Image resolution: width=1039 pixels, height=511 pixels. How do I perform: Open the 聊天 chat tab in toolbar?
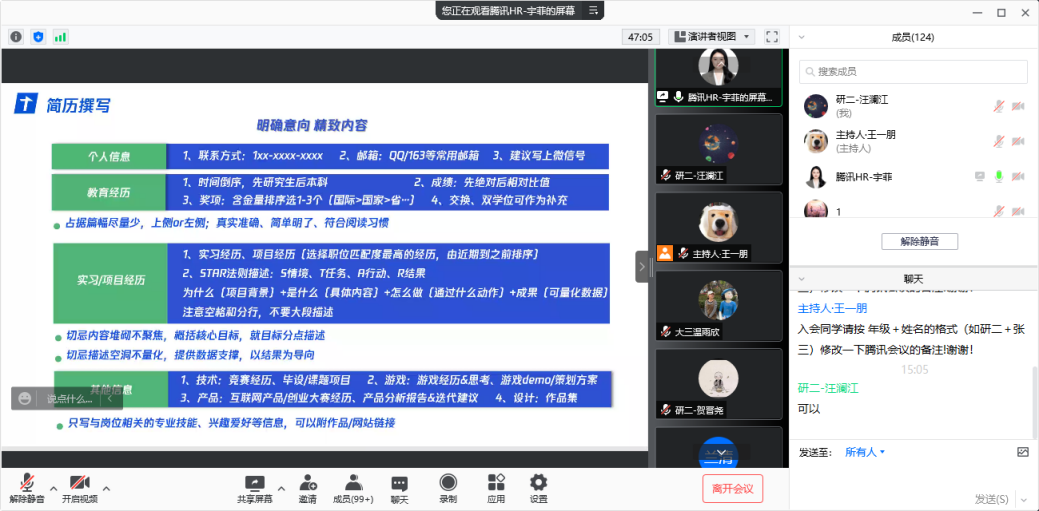[x=399, y=483]
